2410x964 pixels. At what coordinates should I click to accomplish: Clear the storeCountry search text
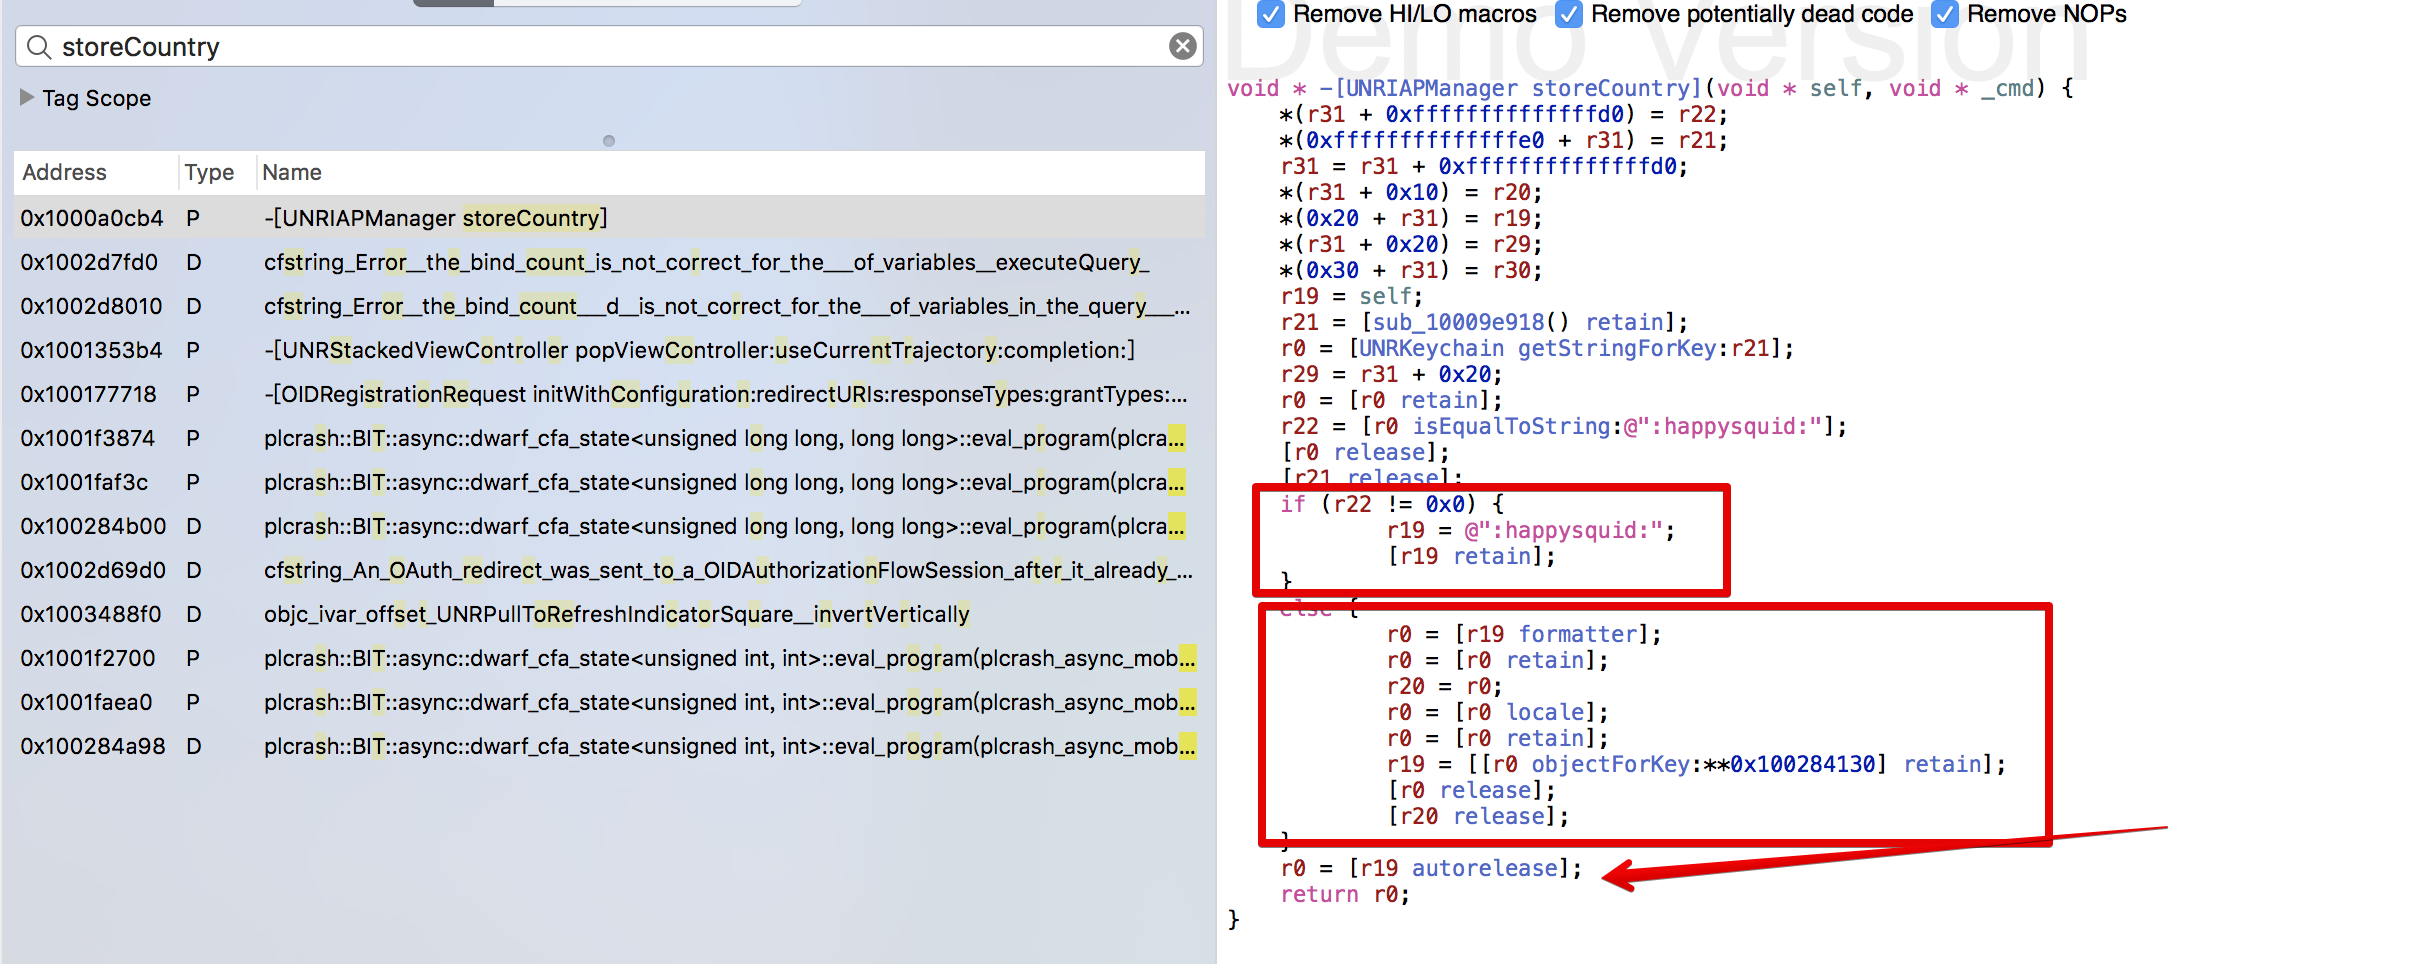pos(1182,46)
